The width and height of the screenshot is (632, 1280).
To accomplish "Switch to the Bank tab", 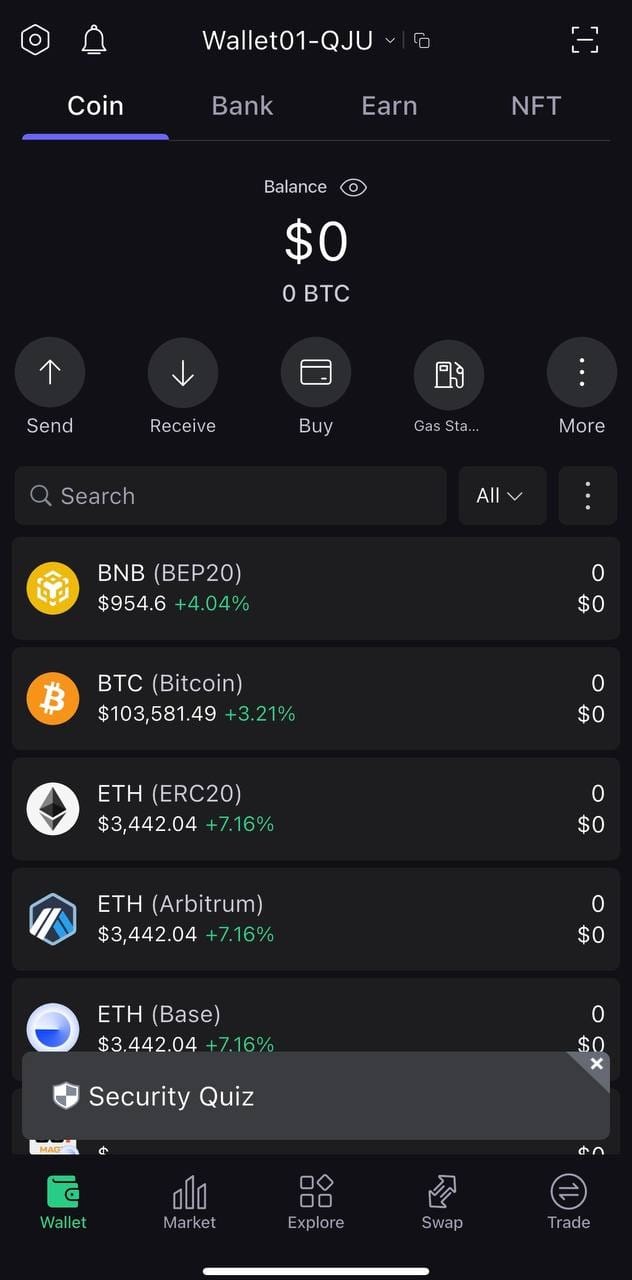I will click(x=242, y=106).
